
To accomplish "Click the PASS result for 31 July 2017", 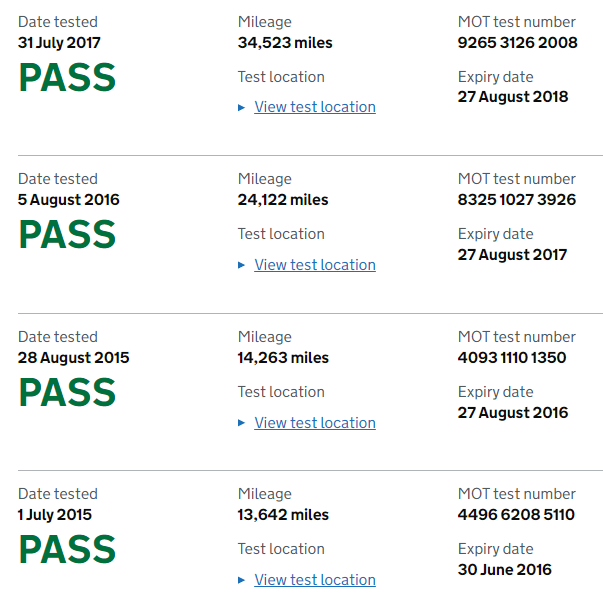I will click(x=67, y=78).
